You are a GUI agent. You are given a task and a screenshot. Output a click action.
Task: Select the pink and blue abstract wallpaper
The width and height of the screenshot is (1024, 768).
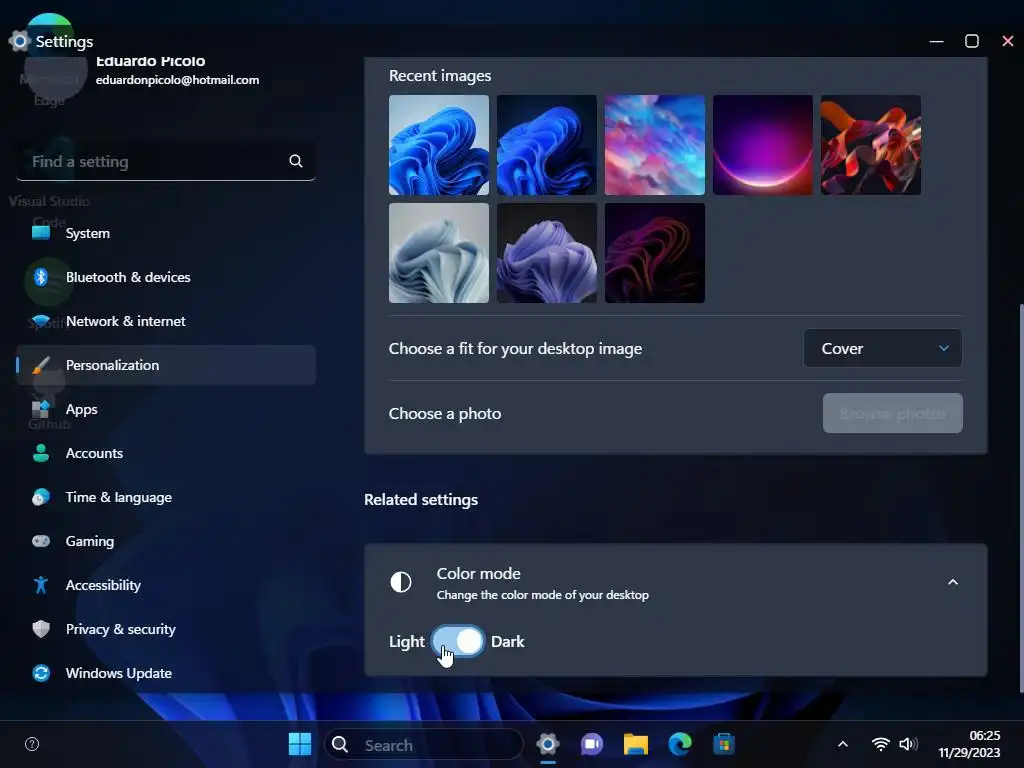click(x=655, y=145)
